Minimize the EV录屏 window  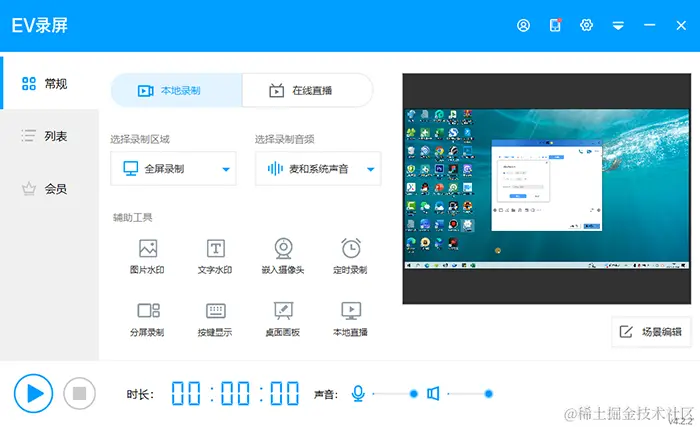[650, 25]
